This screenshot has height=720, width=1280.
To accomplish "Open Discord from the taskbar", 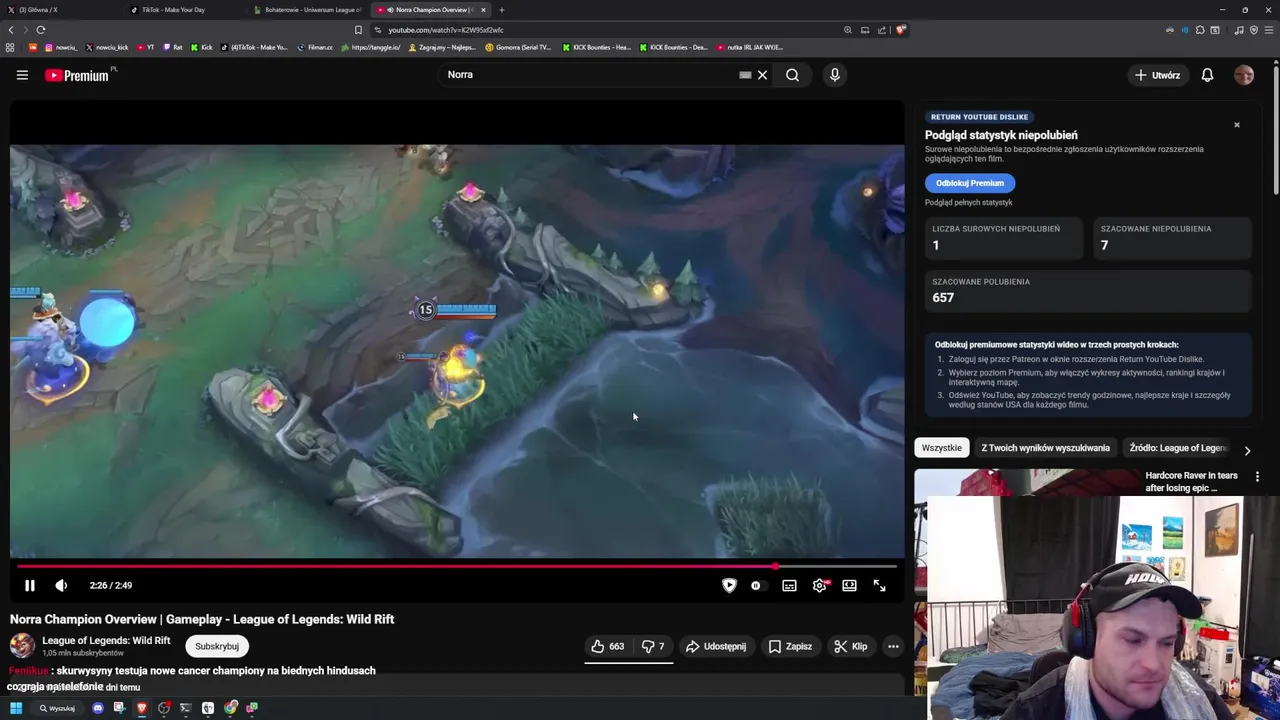I will (97, 708).
